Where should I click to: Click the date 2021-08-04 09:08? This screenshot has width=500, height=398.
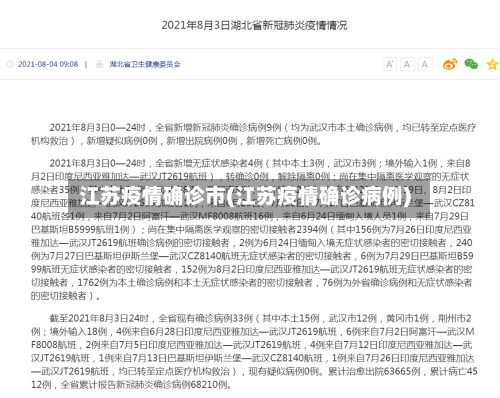point(48,64)
